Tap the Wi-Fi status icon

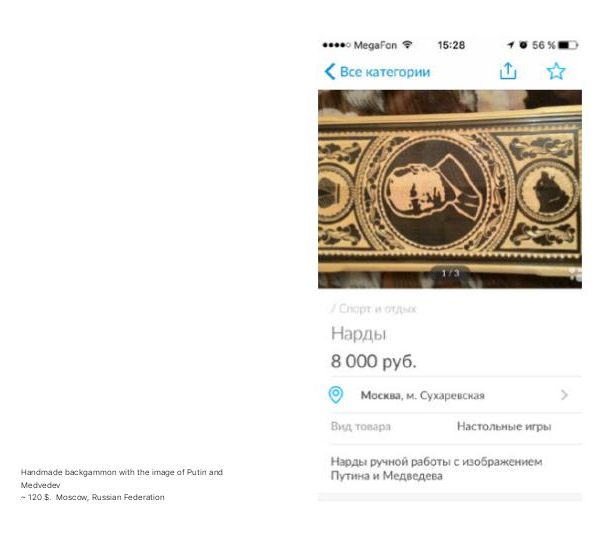[x=408, y=45]
